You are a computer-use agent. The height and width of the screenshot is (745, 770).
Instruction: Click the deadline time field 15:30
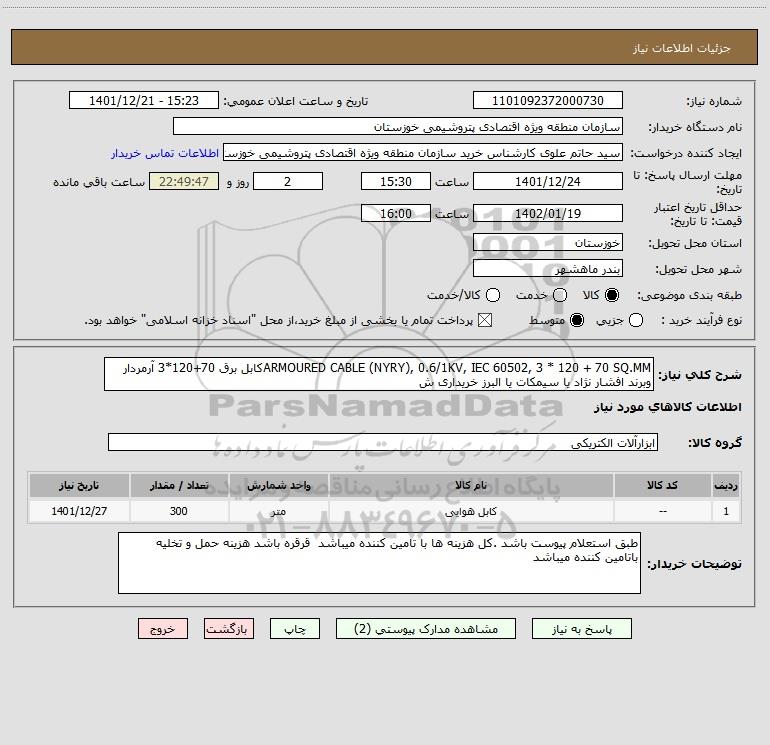(x=396, y=181)
